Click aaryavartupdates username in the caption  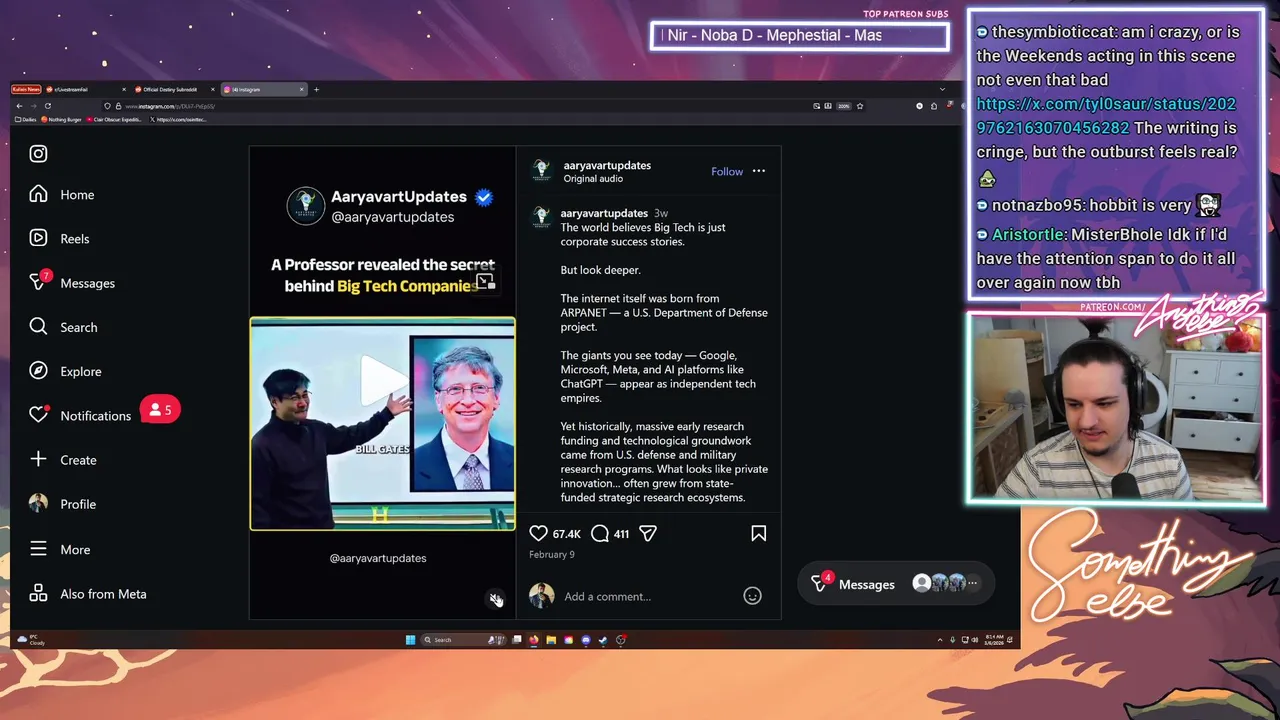pyautogui.click(x=604, y=213)
